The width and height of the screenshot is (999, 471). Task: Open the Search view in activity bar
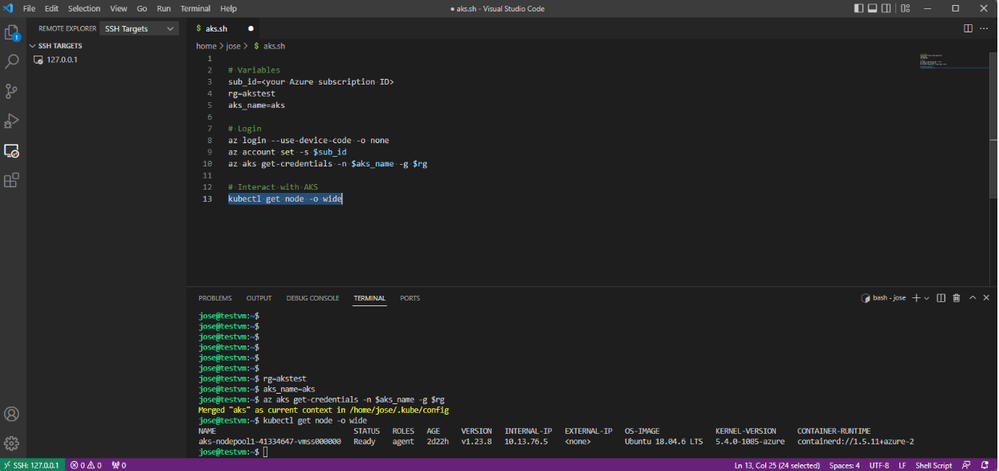(x=11, y=62)
